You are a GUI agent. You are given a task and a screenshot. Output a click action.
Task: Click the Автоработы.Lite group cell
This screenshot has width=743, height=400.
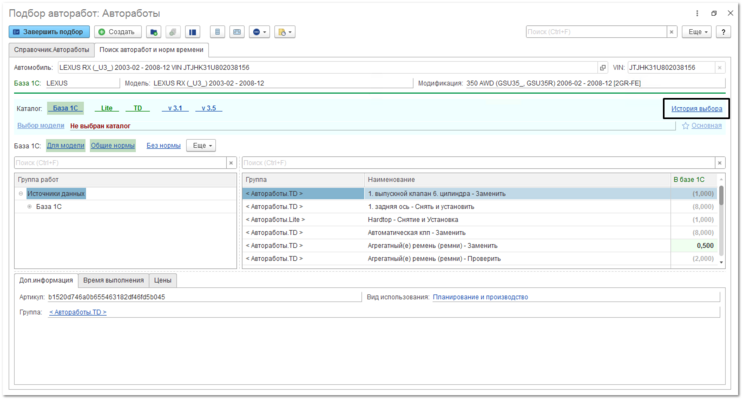pyautogui.click(x=303, y=219)
